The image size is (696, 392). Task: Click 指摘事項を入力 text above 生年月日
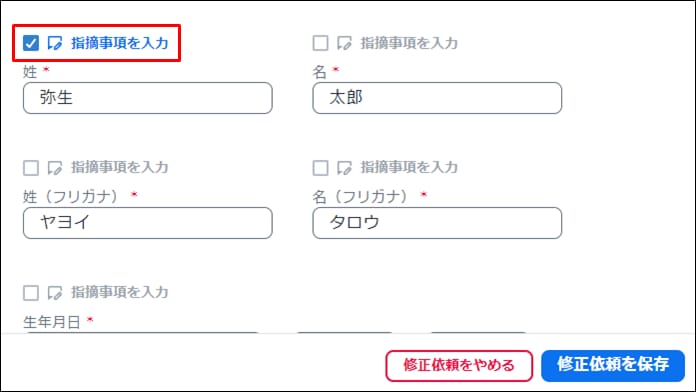[x=120, y=292]
